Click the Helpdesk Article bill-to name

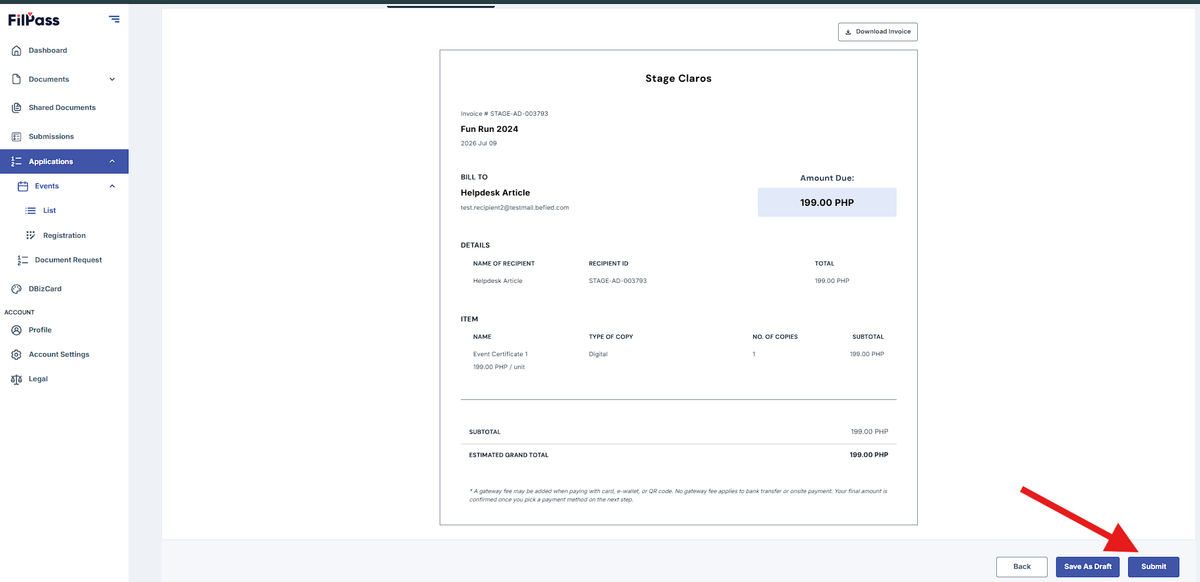[495, 193]
